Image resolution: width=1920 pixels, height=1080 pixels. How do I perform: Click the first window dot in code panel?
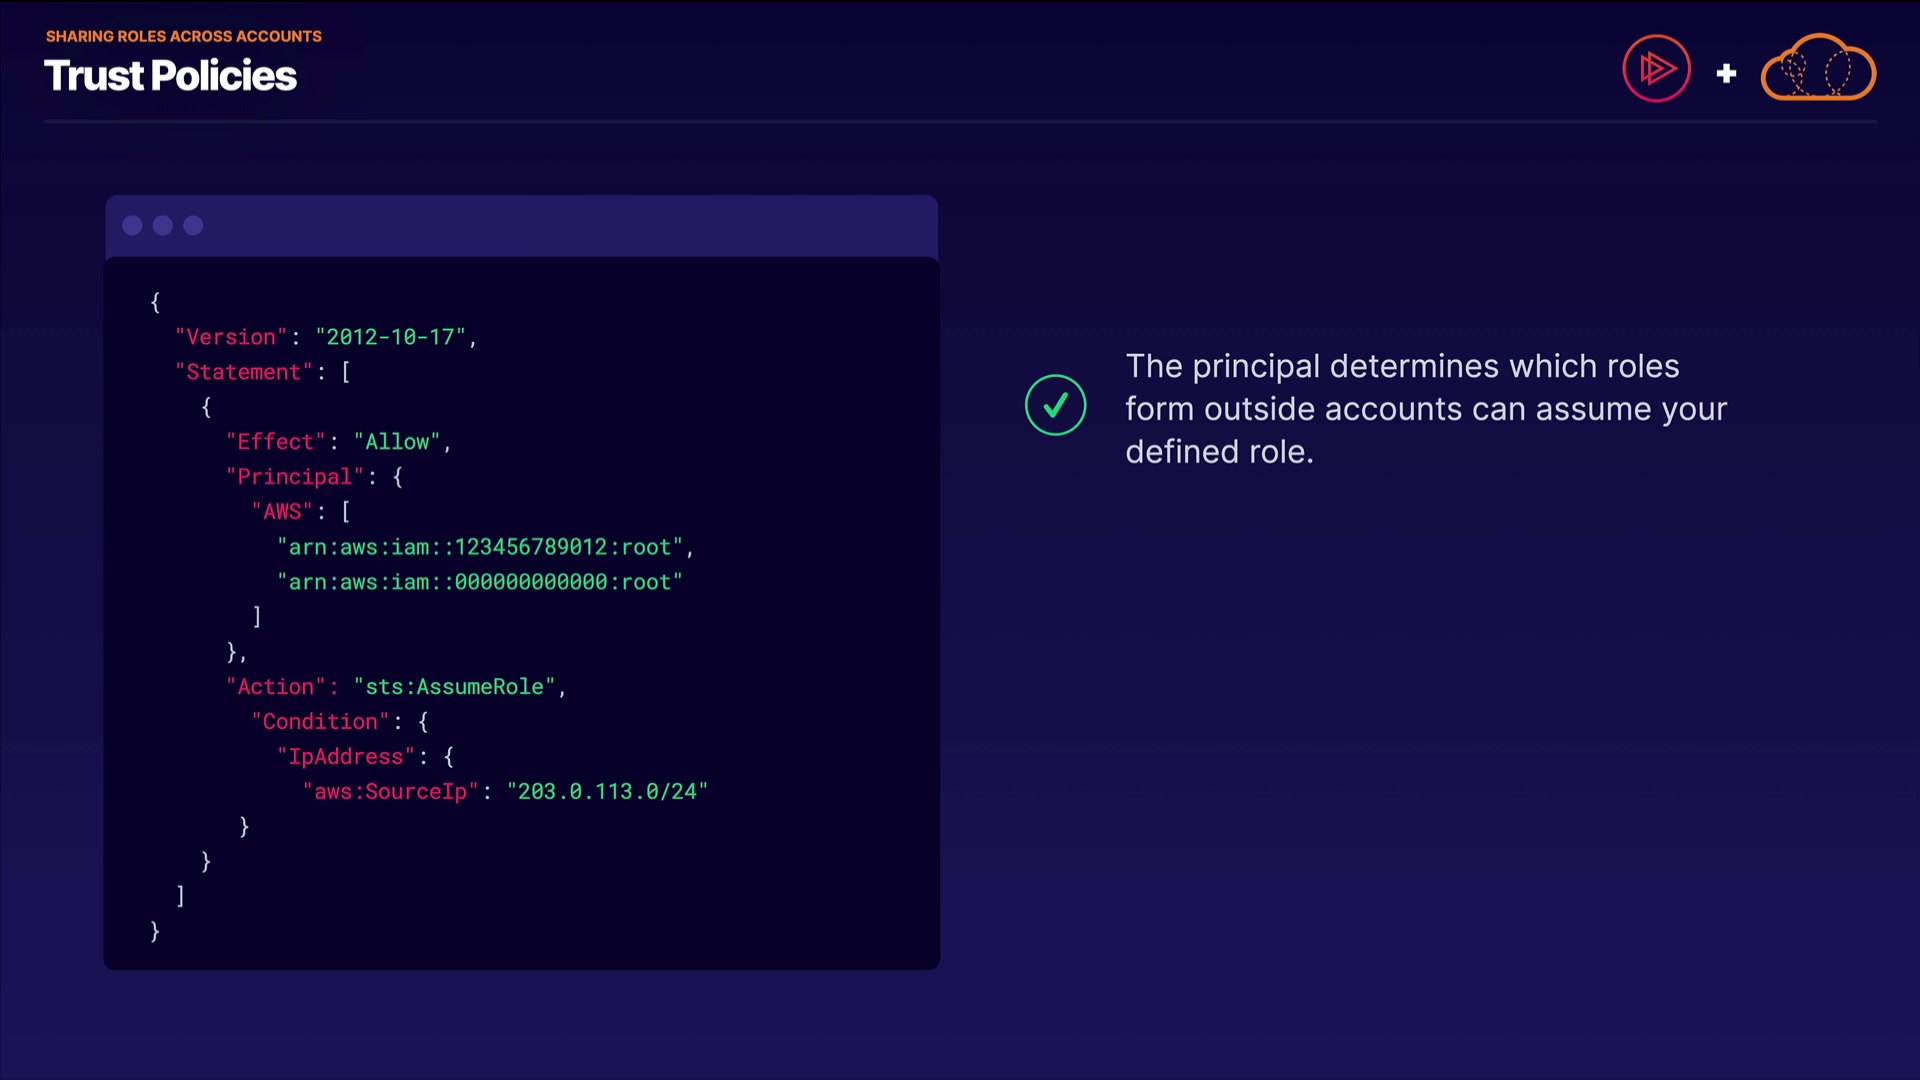click(x=132, y=226)
